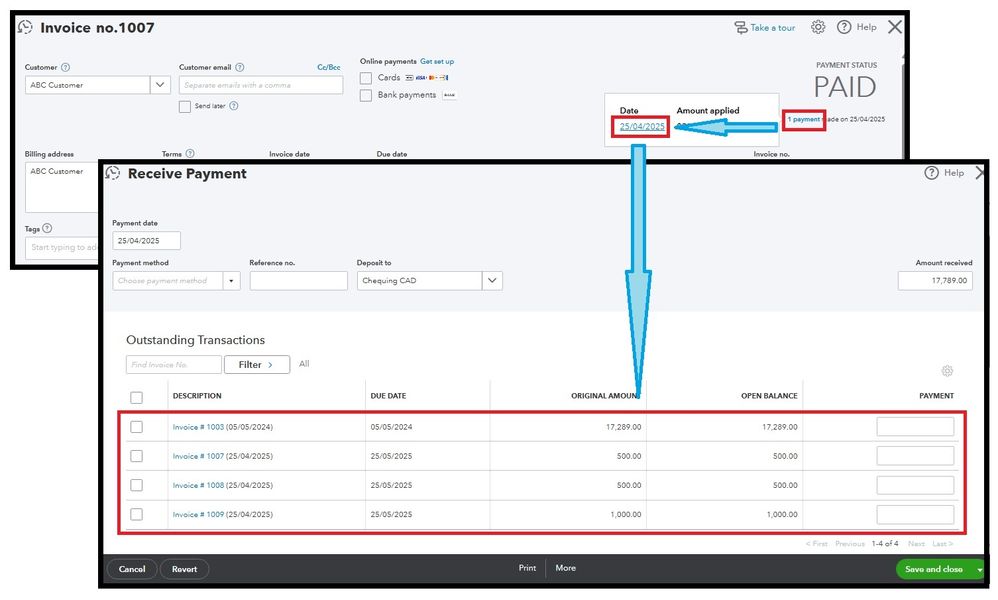Click the info icon next to Customer label
Screen dimensions: 998x600
click(65, 67)
